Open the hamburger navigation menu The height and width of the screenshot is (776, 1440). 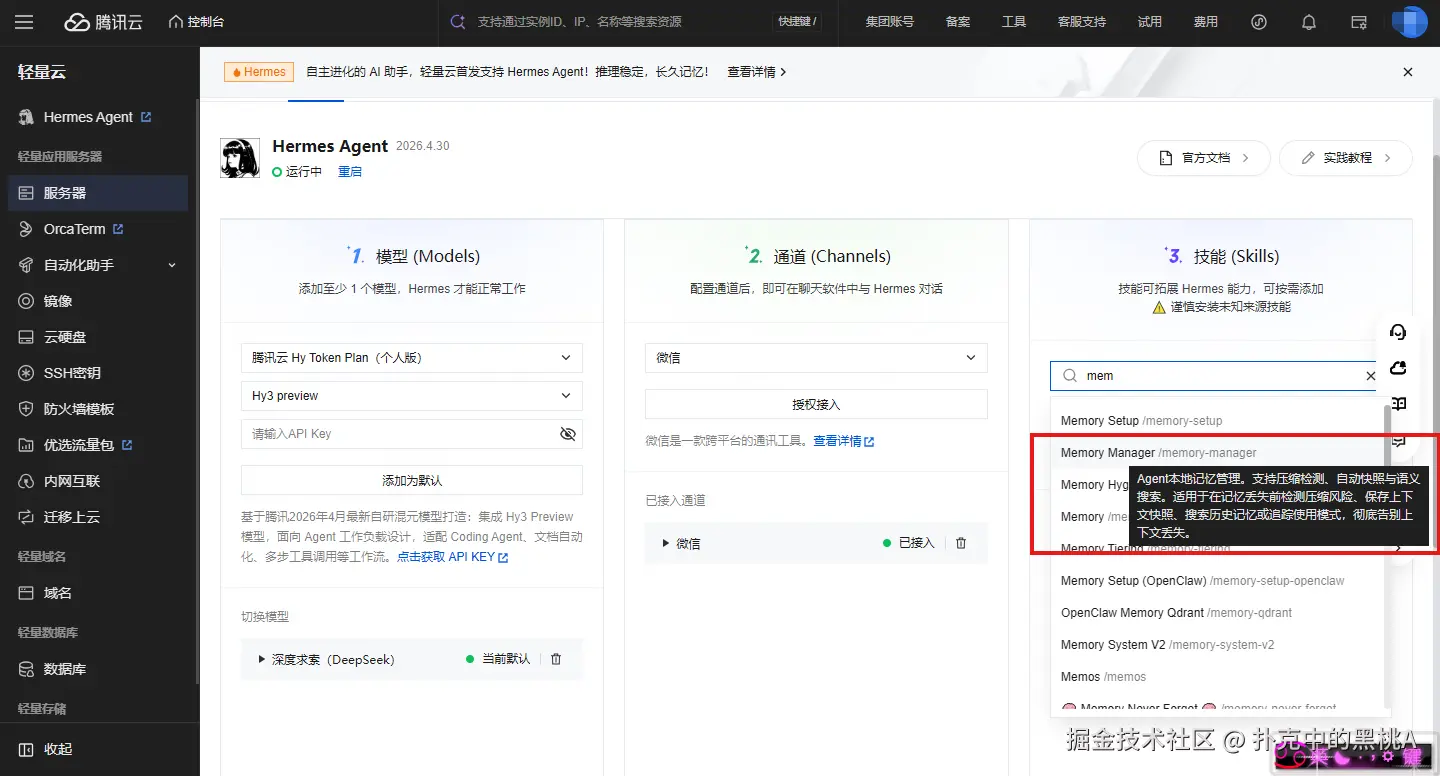[x=24, y=22]
